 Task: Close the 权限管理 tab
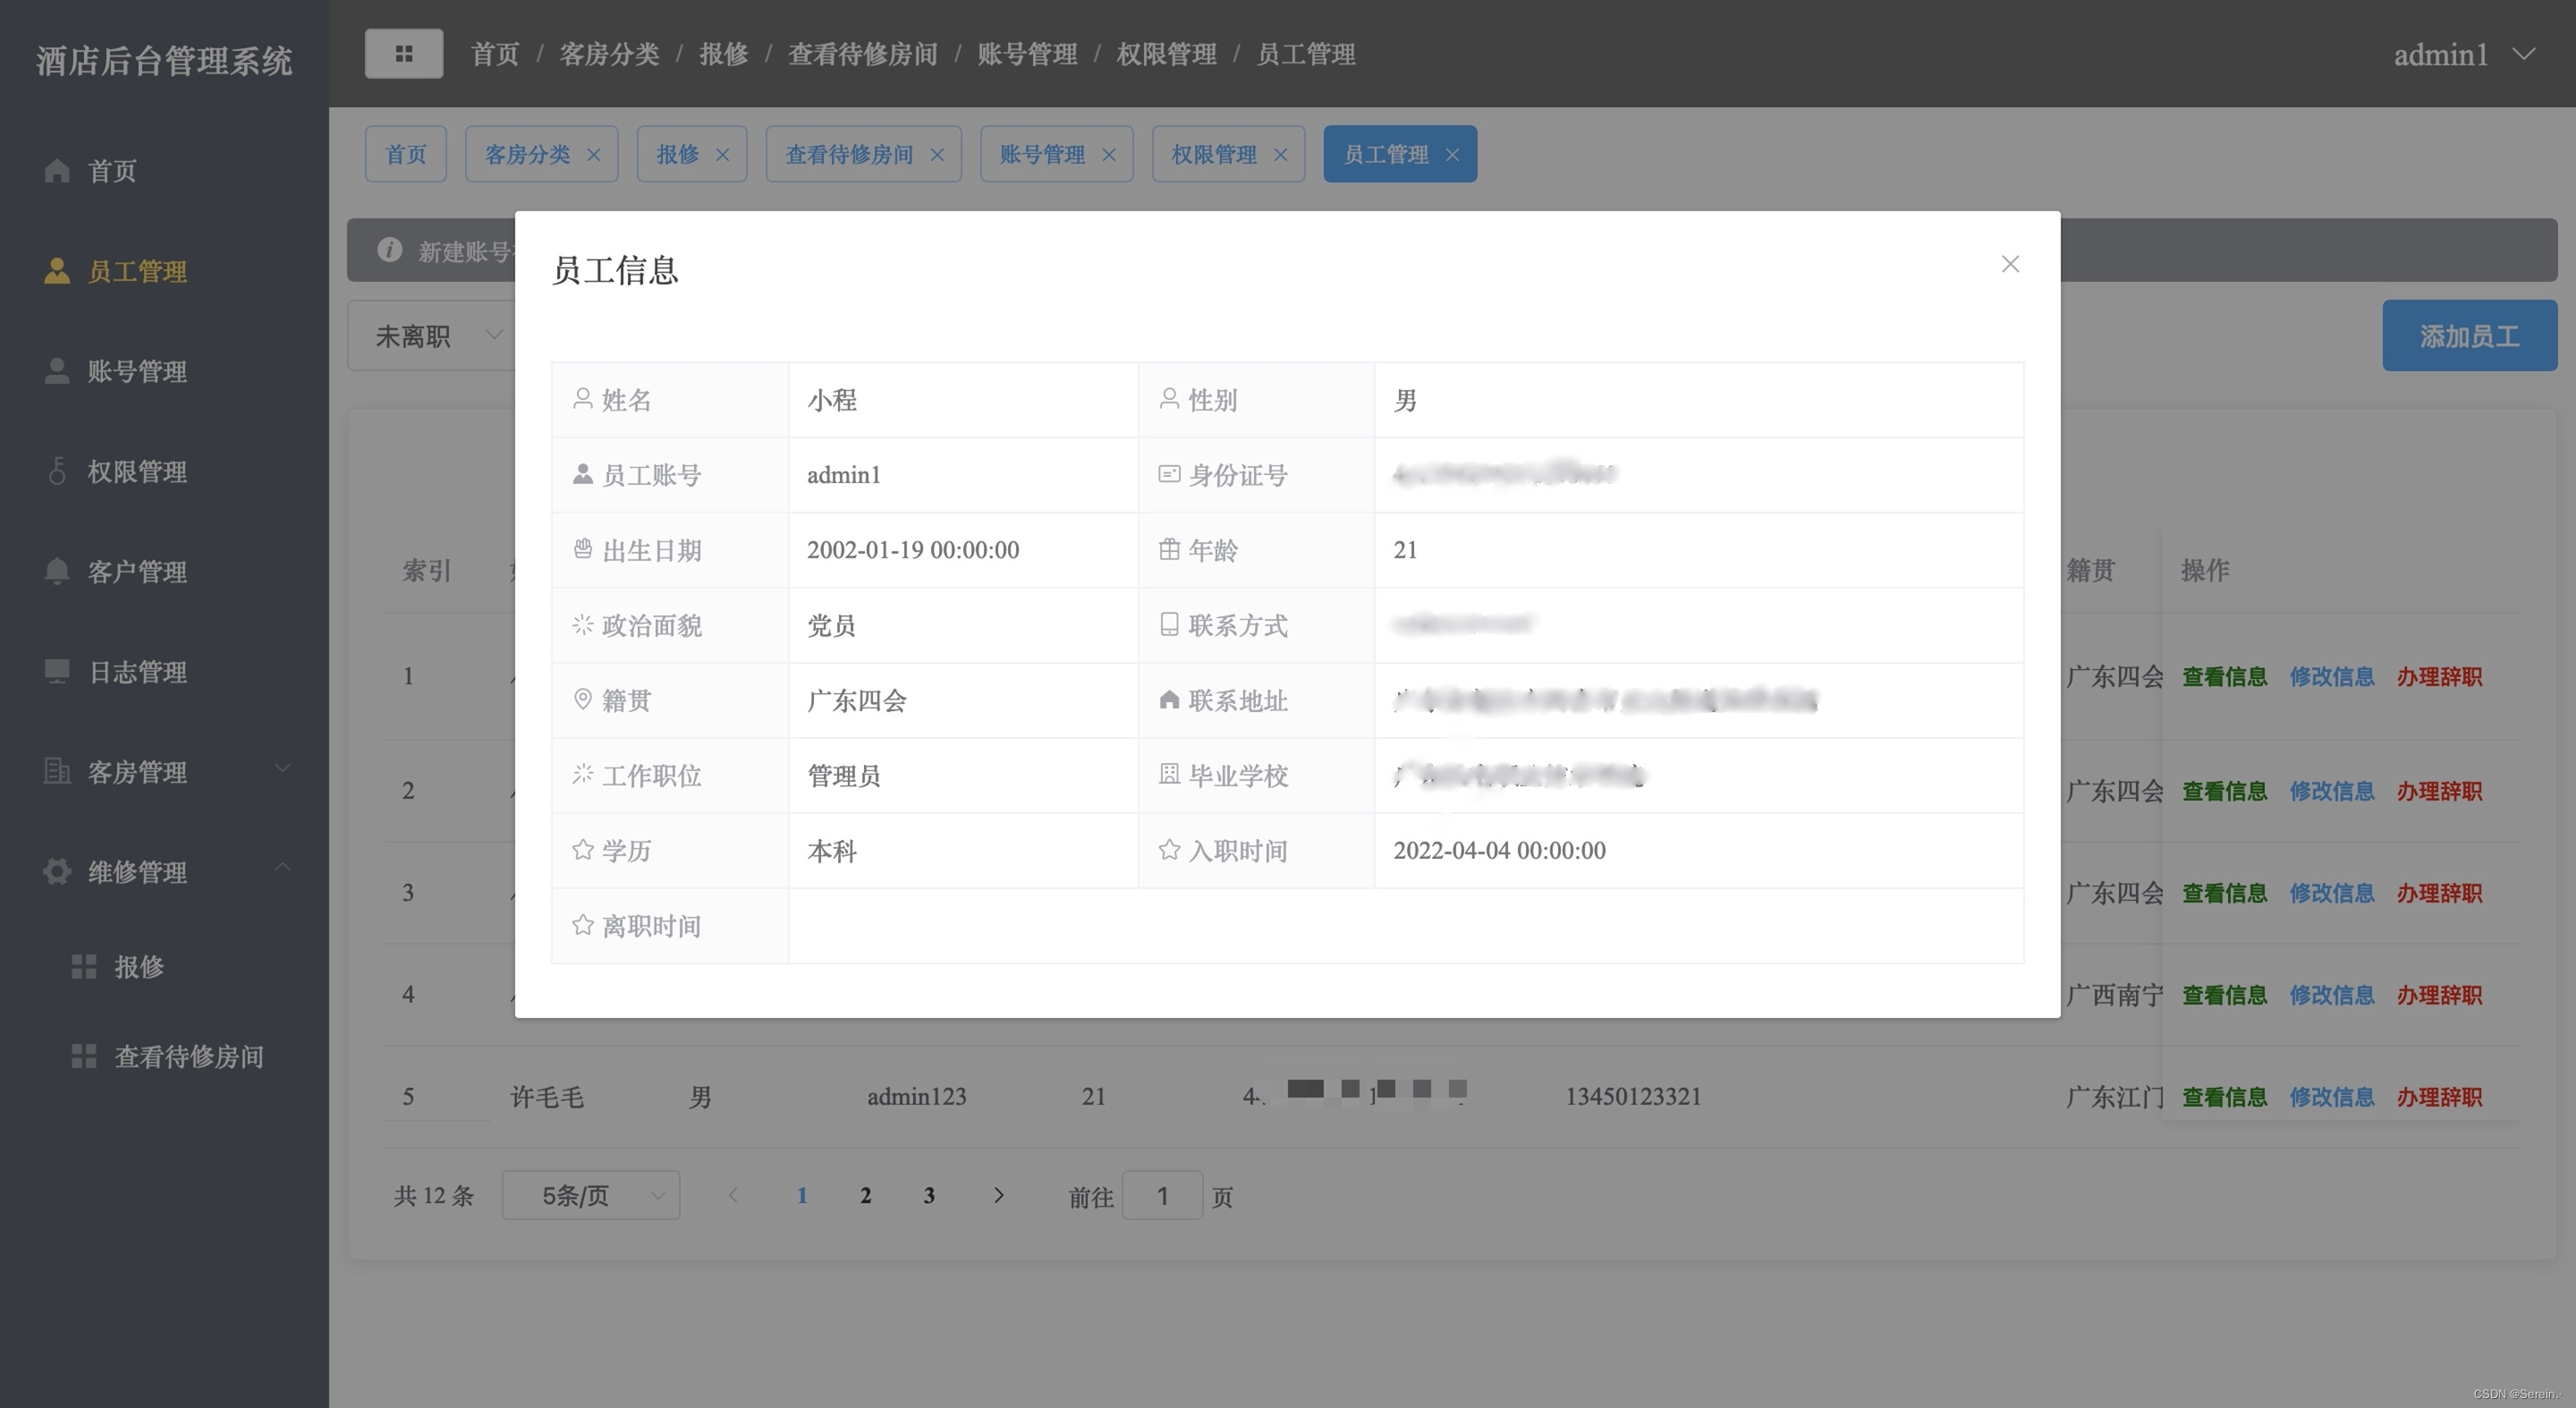(1280, 155)
